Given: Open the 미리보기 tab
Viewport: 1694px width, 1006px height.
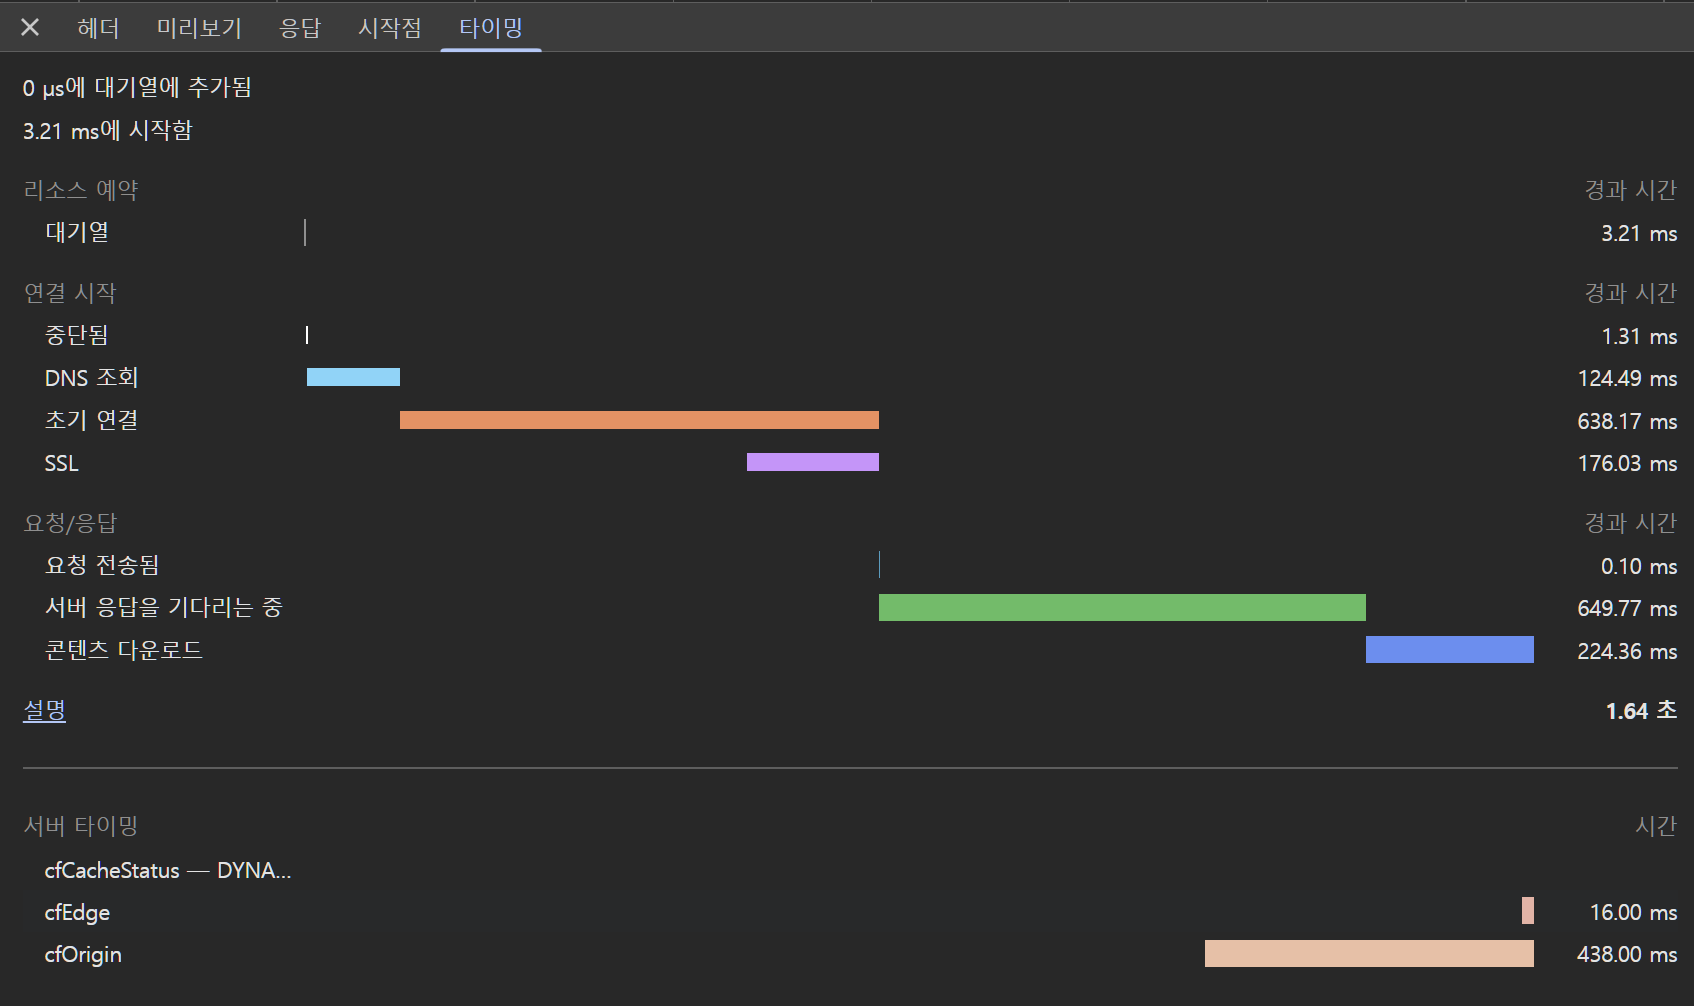Looking at the screenshot, I should coord(199,28).
